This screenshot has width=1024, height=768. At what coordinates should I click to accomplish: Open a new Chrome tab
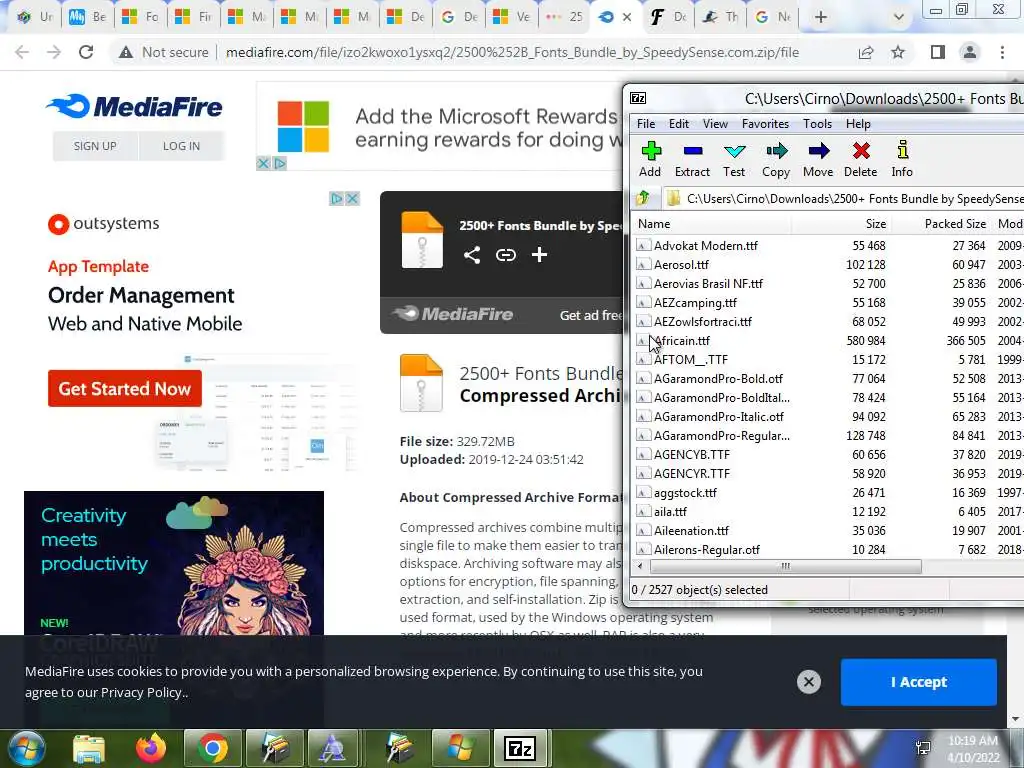coord(821,17)
